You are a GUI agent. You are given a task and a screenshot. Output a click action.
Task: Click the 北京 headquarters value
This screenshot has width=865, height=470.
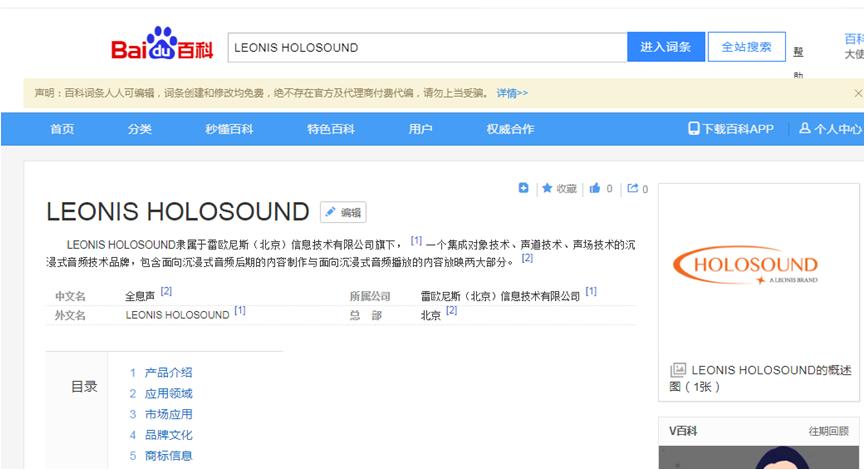(431, 316)
